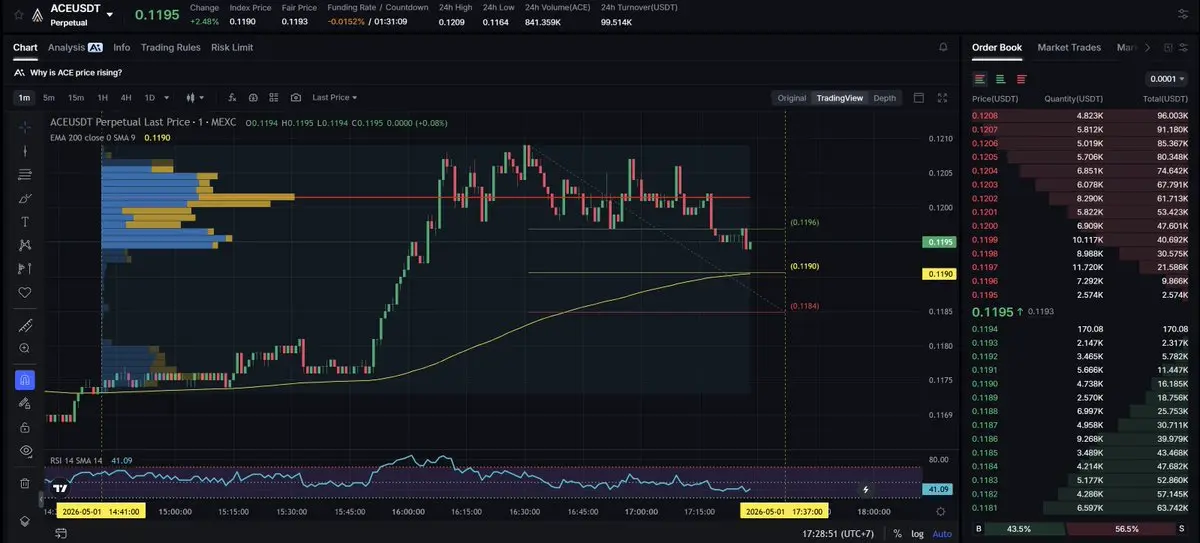Select the 4H timeframe
Screen dimensions: 1200x543
[x=126, y=97]
